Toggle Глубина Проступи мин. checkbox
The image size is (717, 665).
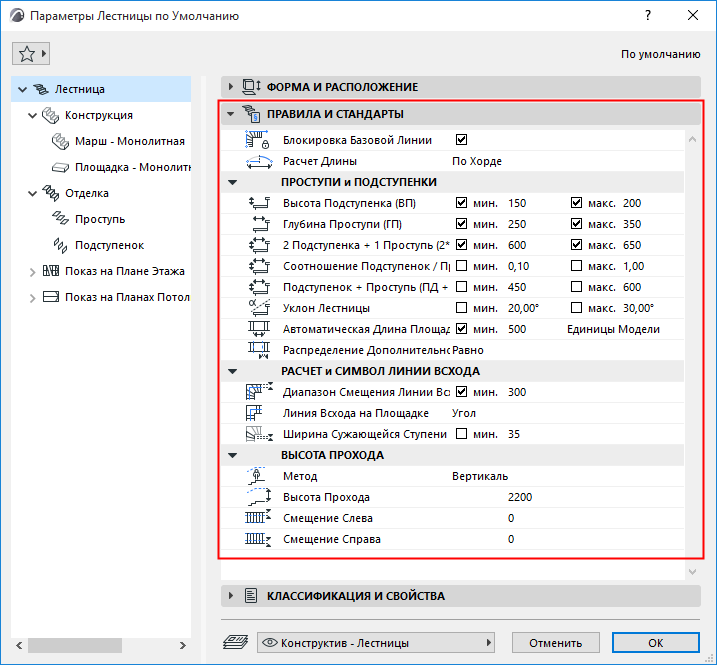click(x=461, y=224)
